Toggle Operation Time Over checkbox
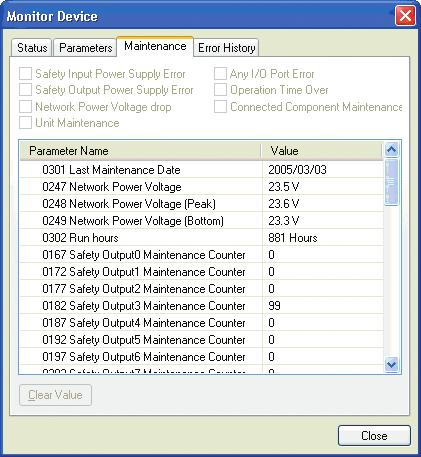421x457 pixels. tap(220, 90)
